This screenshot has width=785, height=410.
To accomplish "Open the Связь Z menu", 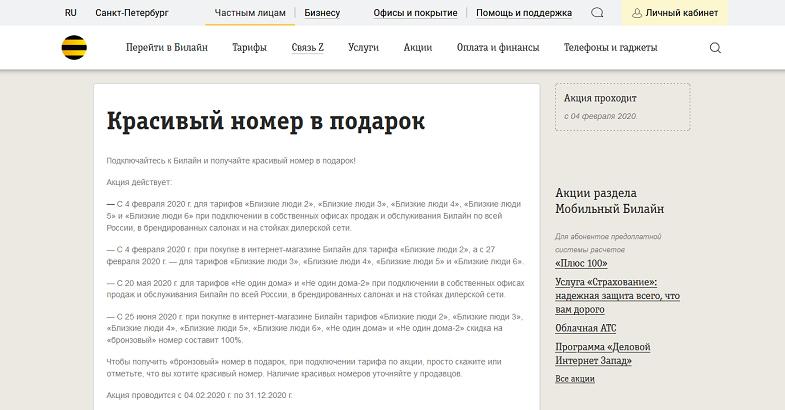I will [x=307, y=48].
